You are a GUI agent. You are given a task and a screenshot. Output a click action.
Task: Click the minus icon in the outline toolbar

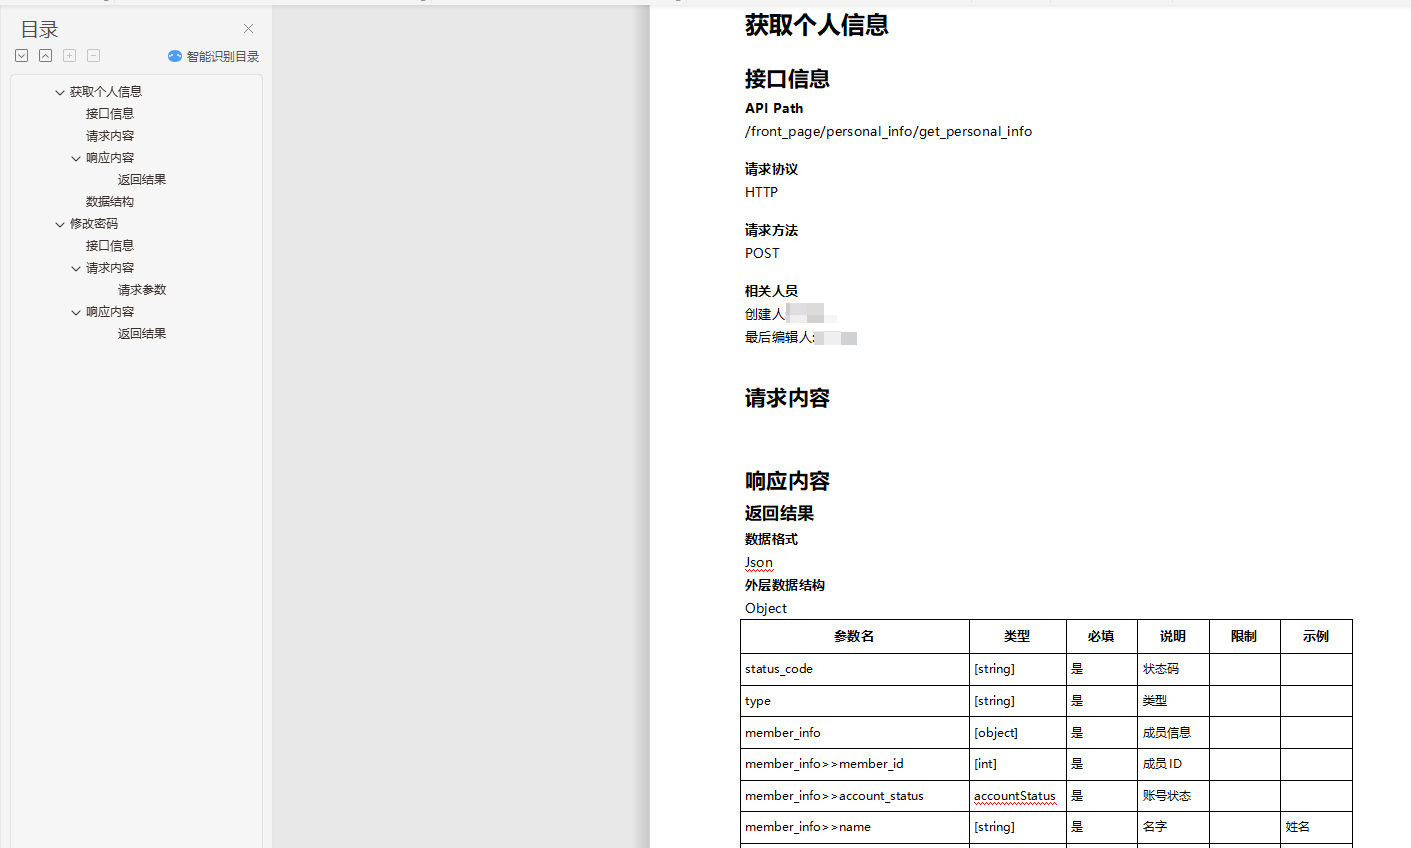94,56
